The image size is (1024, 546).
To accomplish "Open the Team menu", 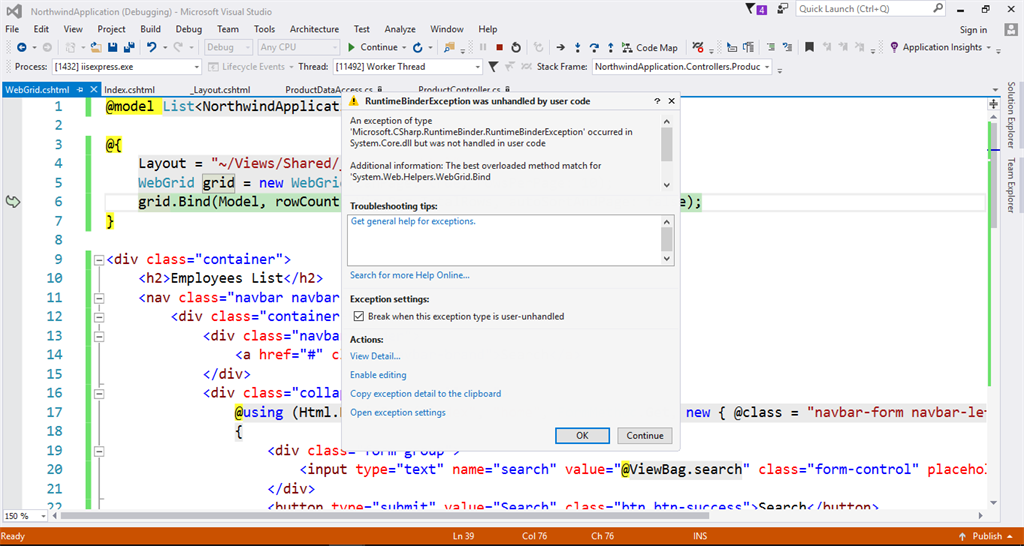I will point(228,29).
